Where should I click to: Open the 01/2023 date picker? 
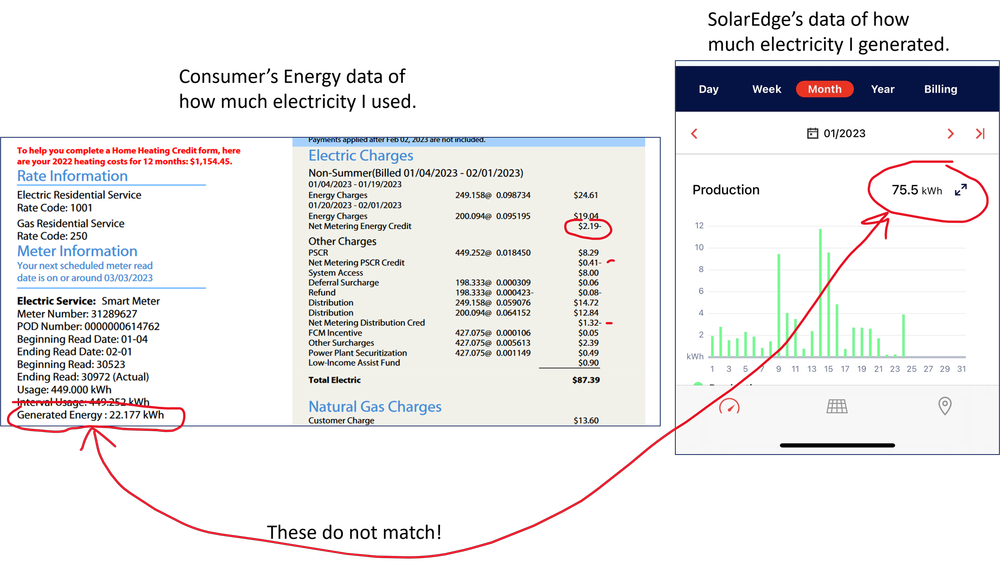(x=836, y=133)
